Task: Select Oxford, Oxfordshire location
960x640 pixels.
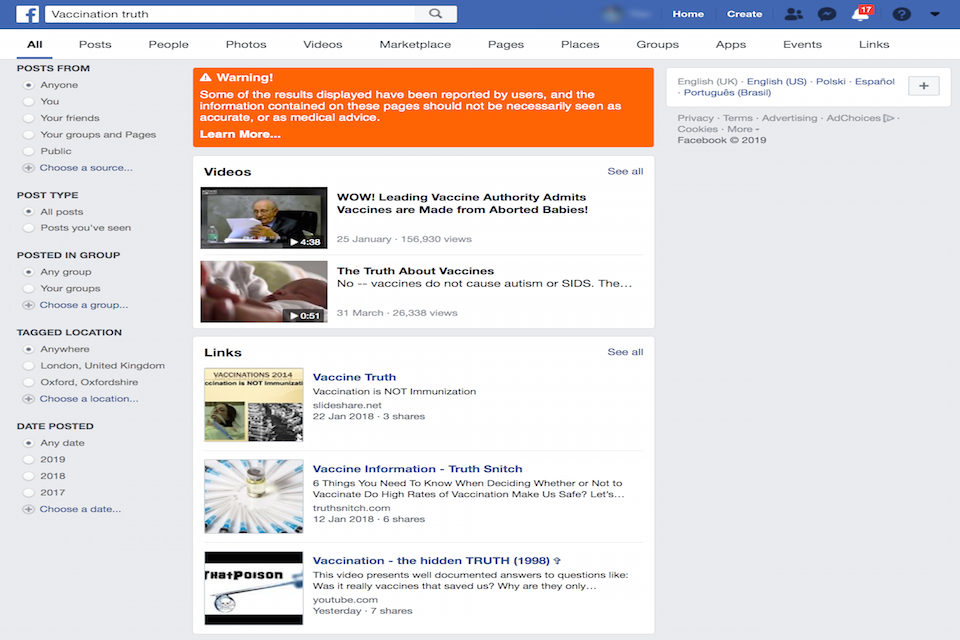Action: tap(28, 382)
